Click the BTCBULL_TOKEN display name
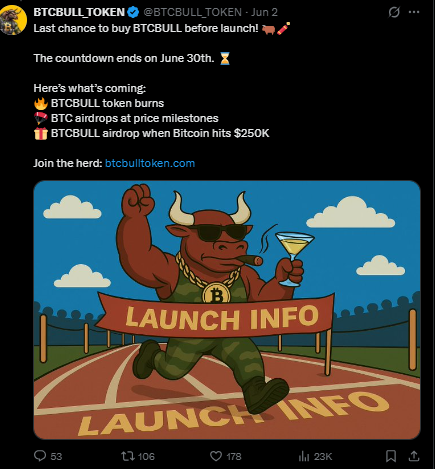This screenshot has width=435, height=469. [79, 12]
